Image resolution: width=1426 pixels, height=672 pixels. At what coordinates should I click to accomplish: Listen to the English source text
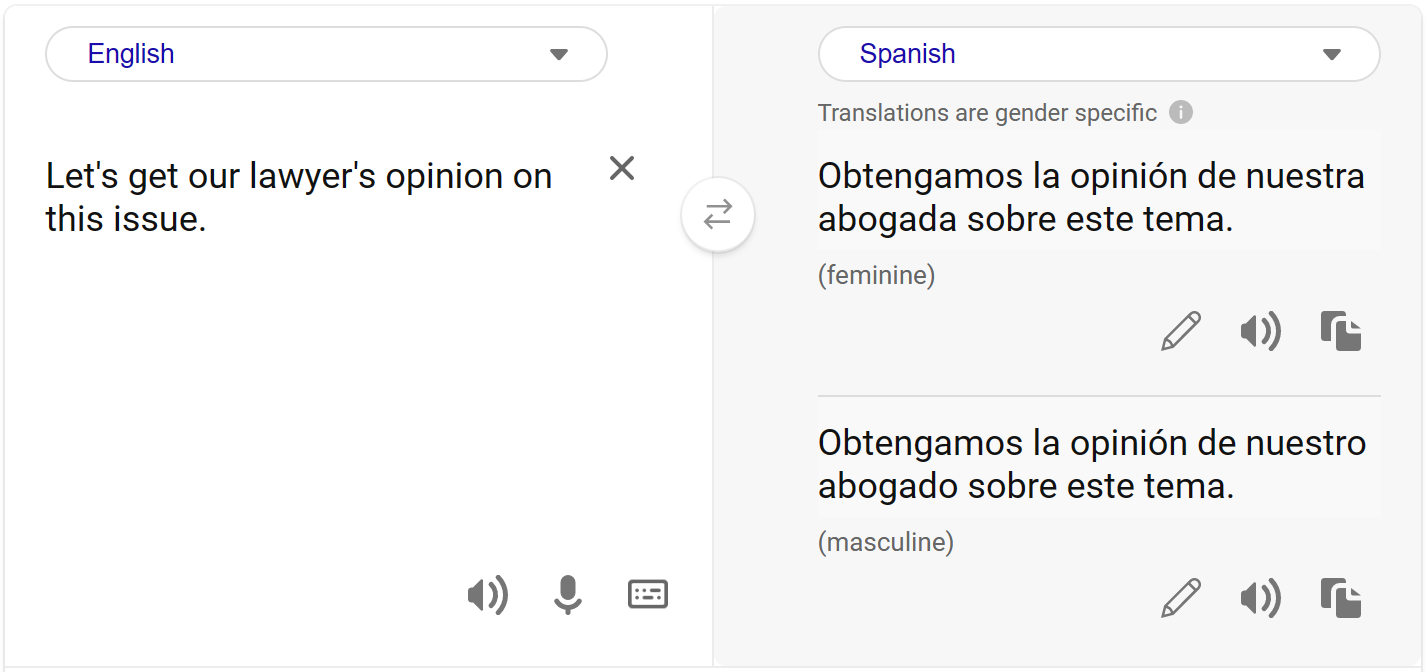tap(488, 595)
